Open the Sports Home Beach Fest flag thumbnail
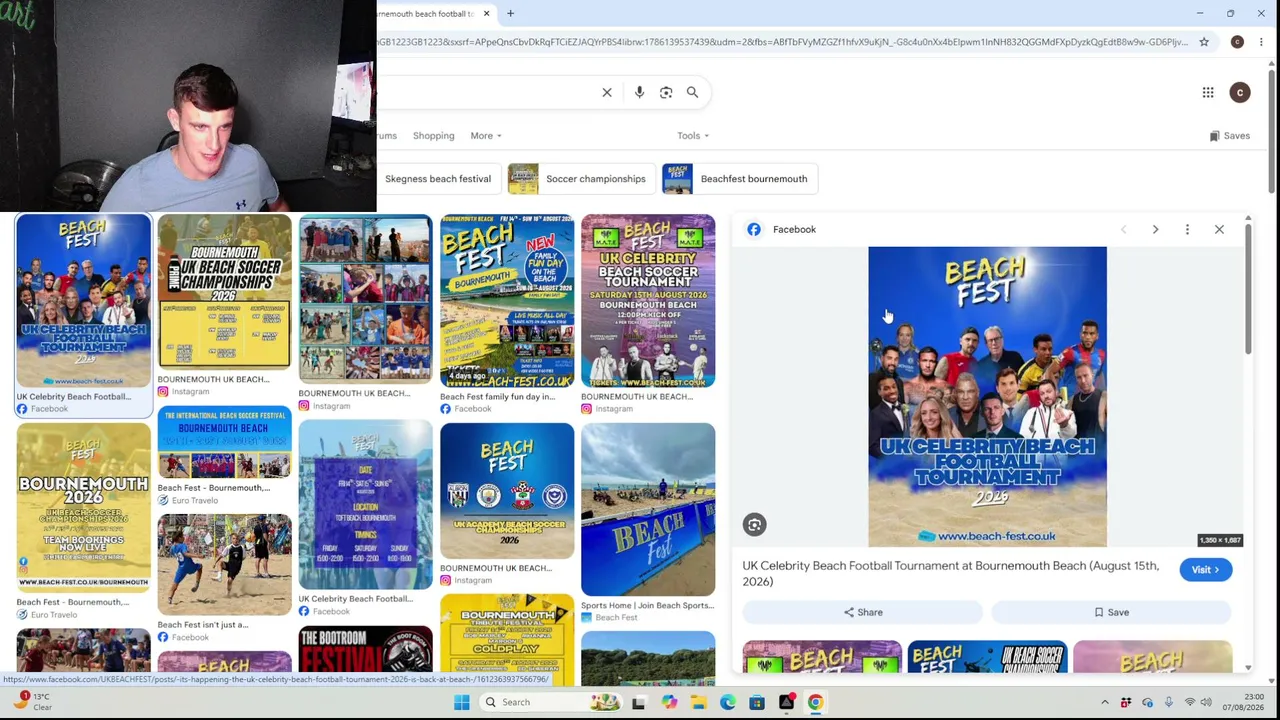 [x=648, y=510]
